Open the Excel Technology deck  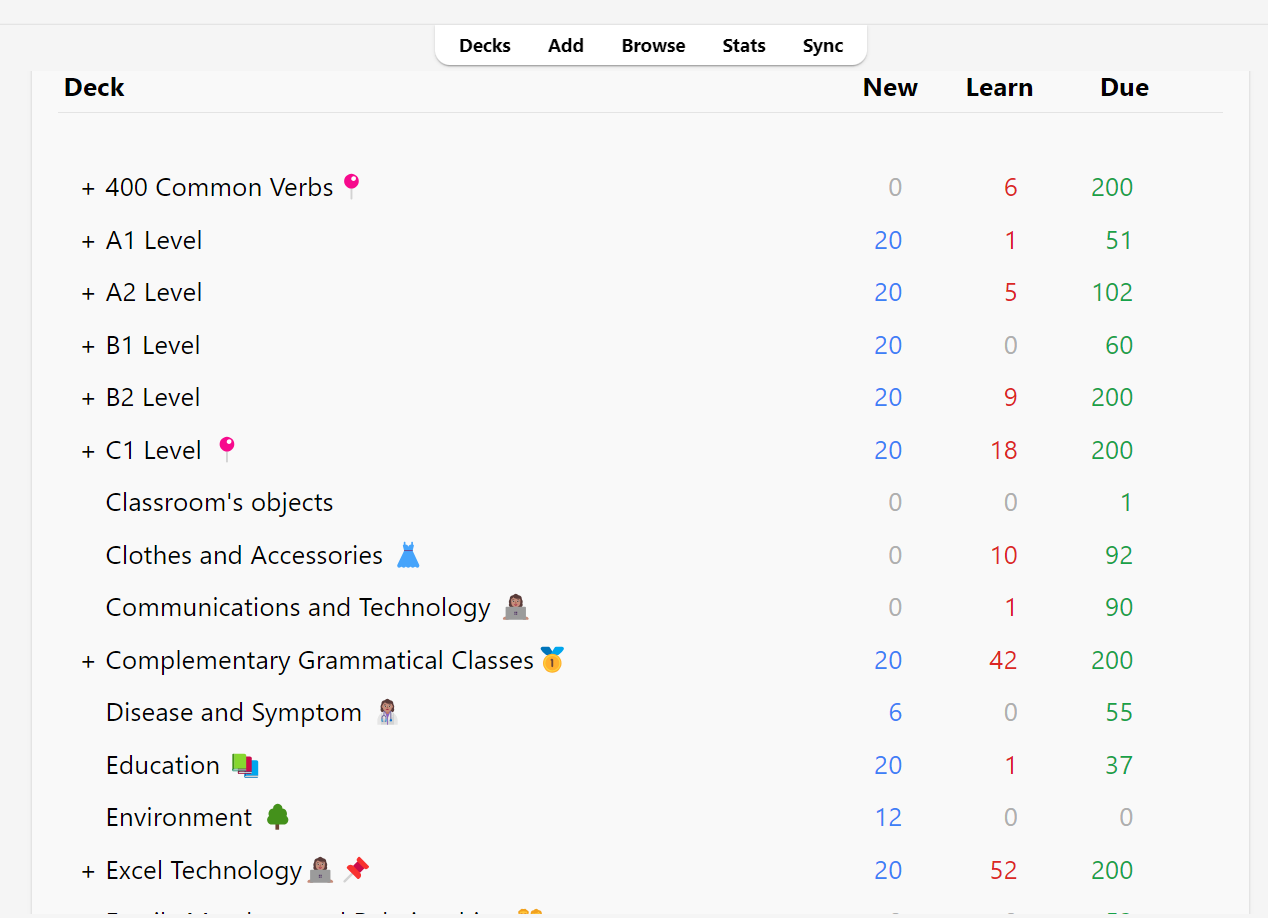204,870
